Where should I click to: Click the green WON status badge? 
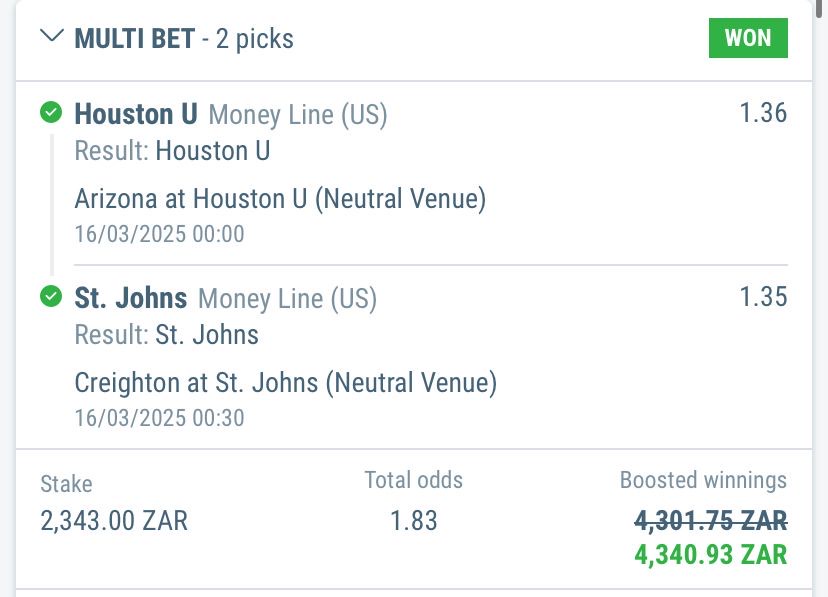pos(748,38)
